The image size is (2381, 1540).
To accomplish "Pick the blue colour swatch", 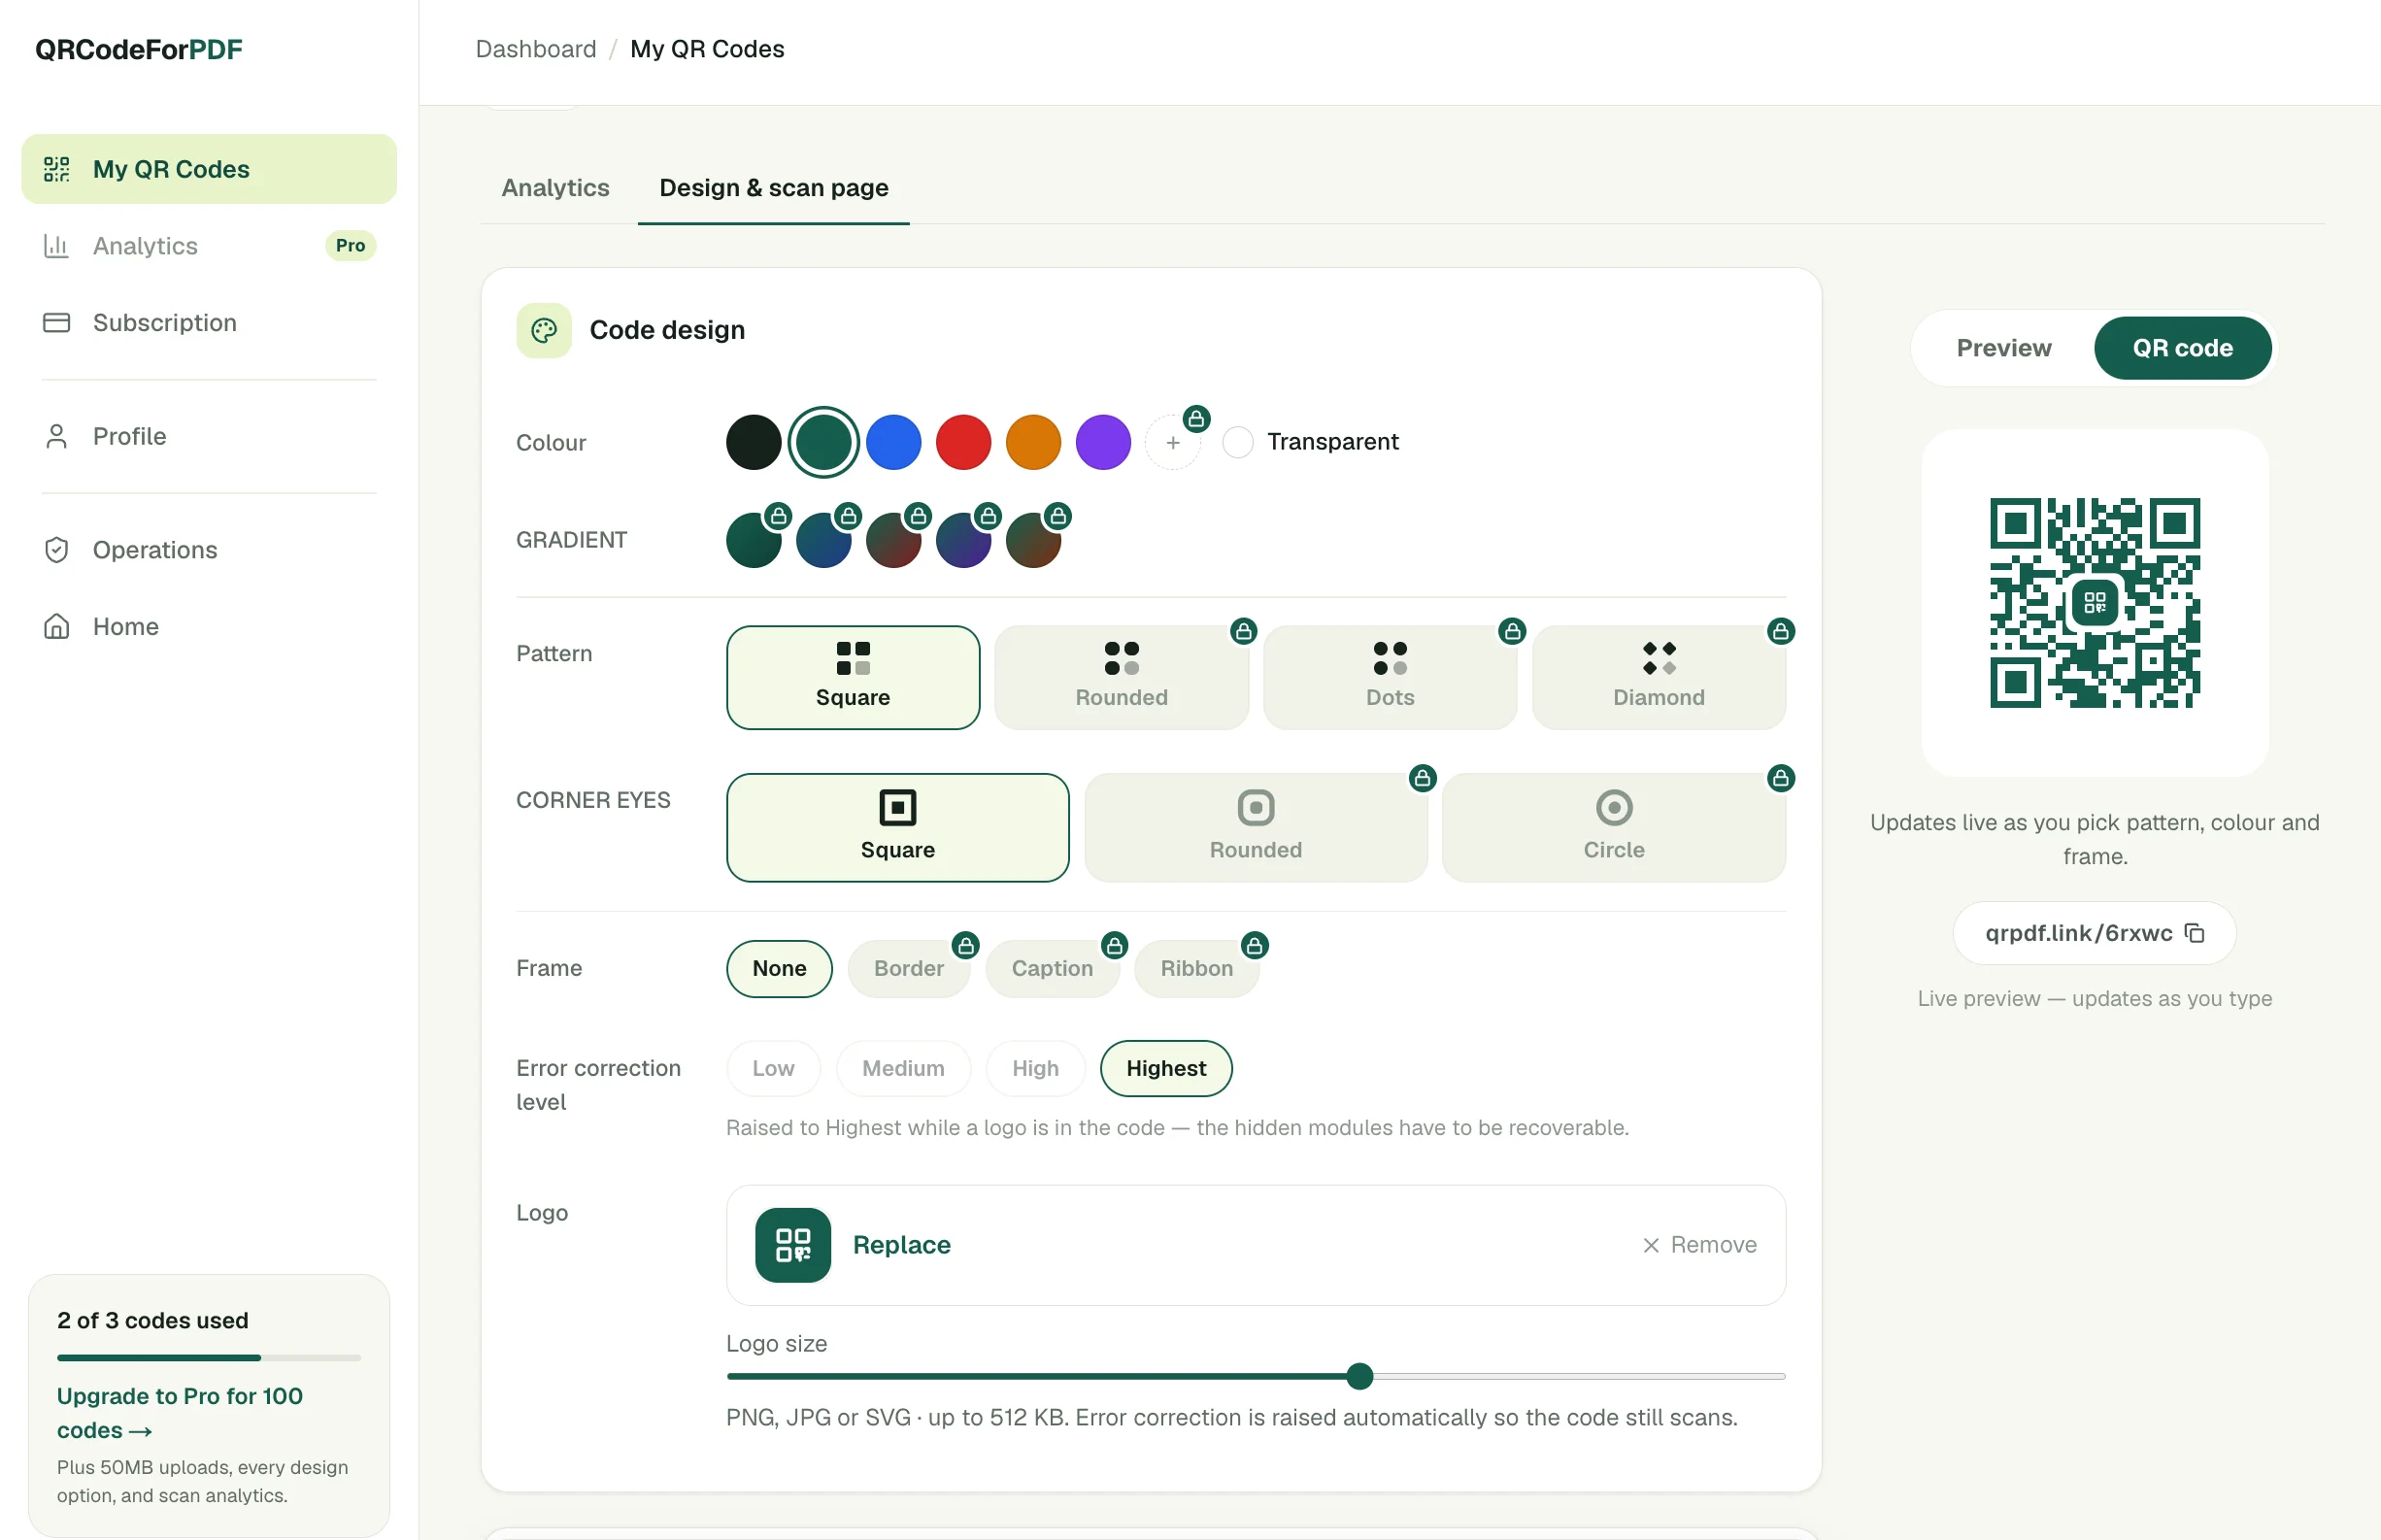I will point(893,442).
